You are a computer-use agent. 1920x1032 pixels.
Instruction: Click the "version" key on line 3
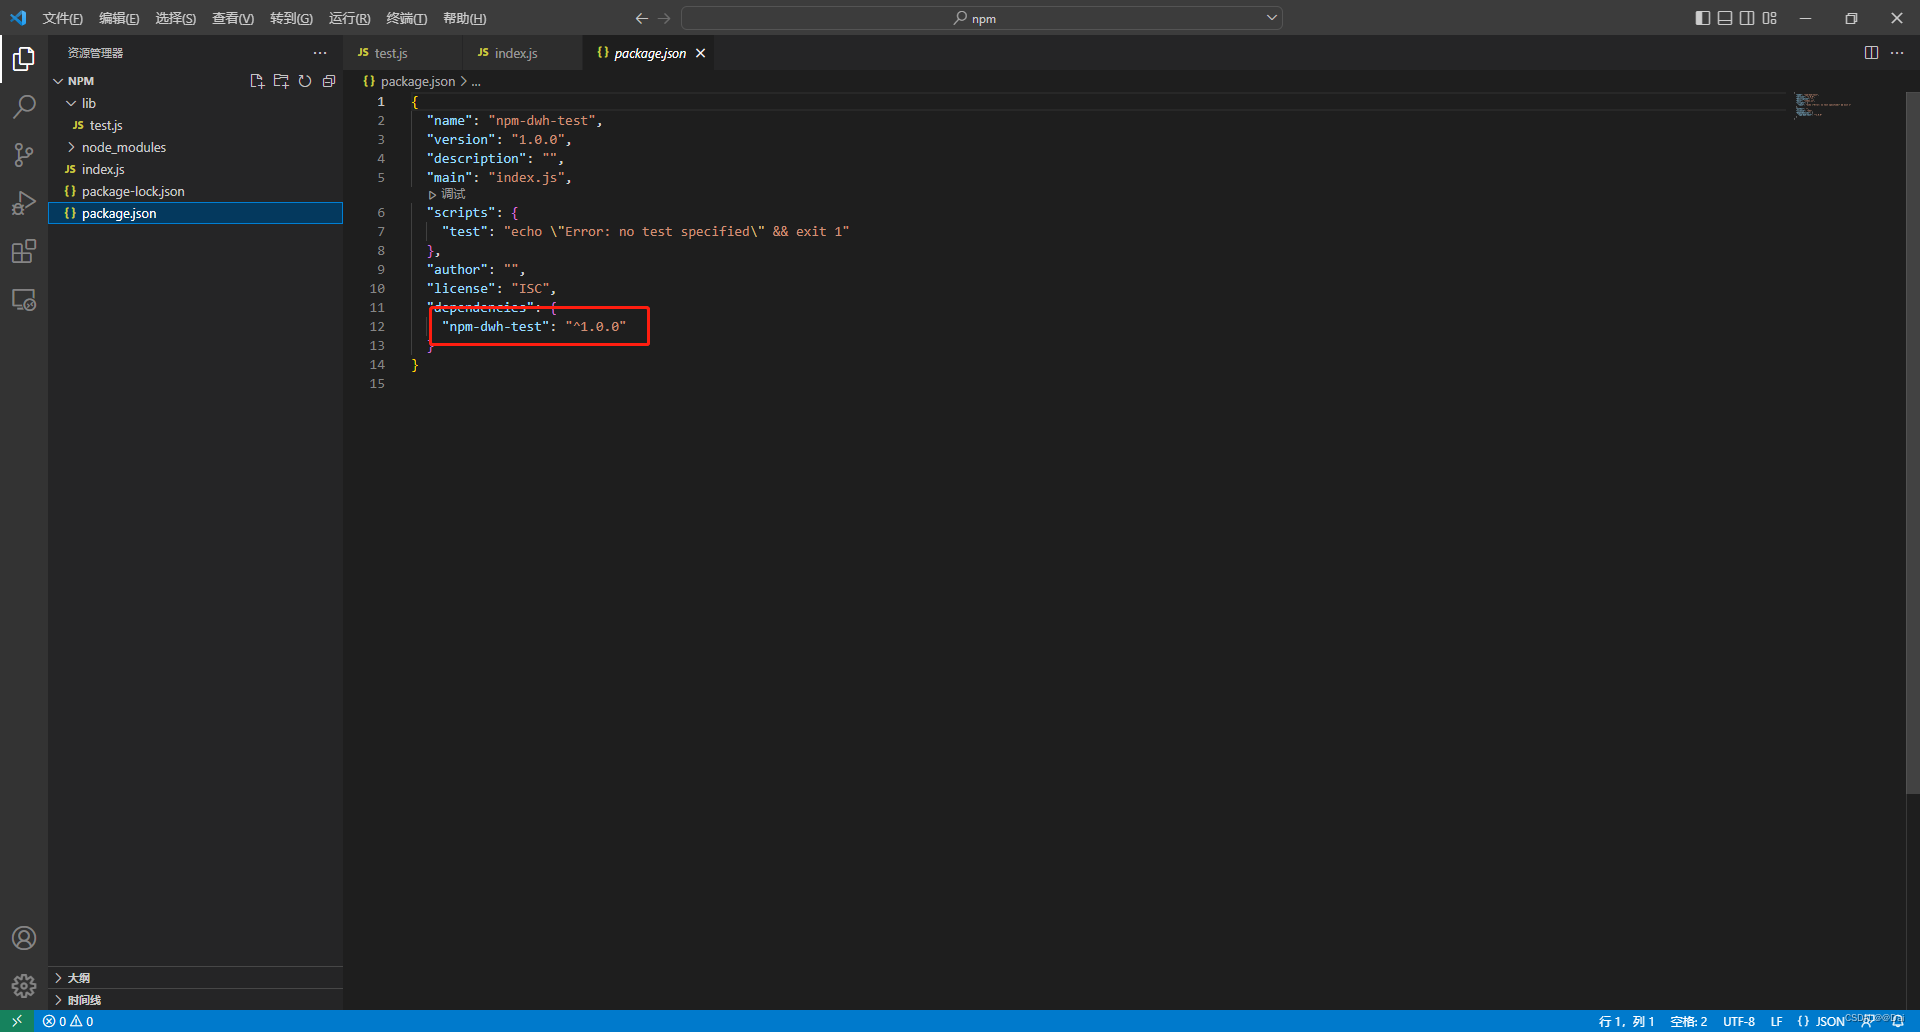(461, 140)
